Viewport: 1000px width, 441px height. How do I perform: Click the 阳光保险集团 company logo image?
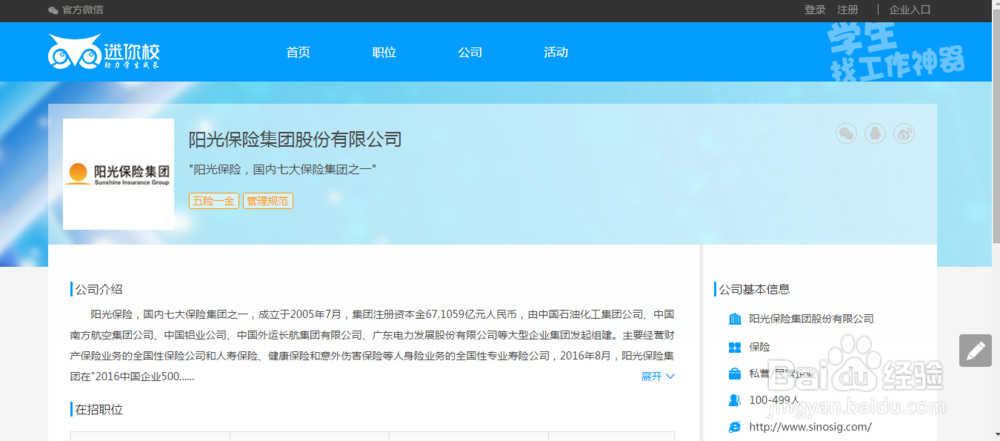tap(119, 174)
